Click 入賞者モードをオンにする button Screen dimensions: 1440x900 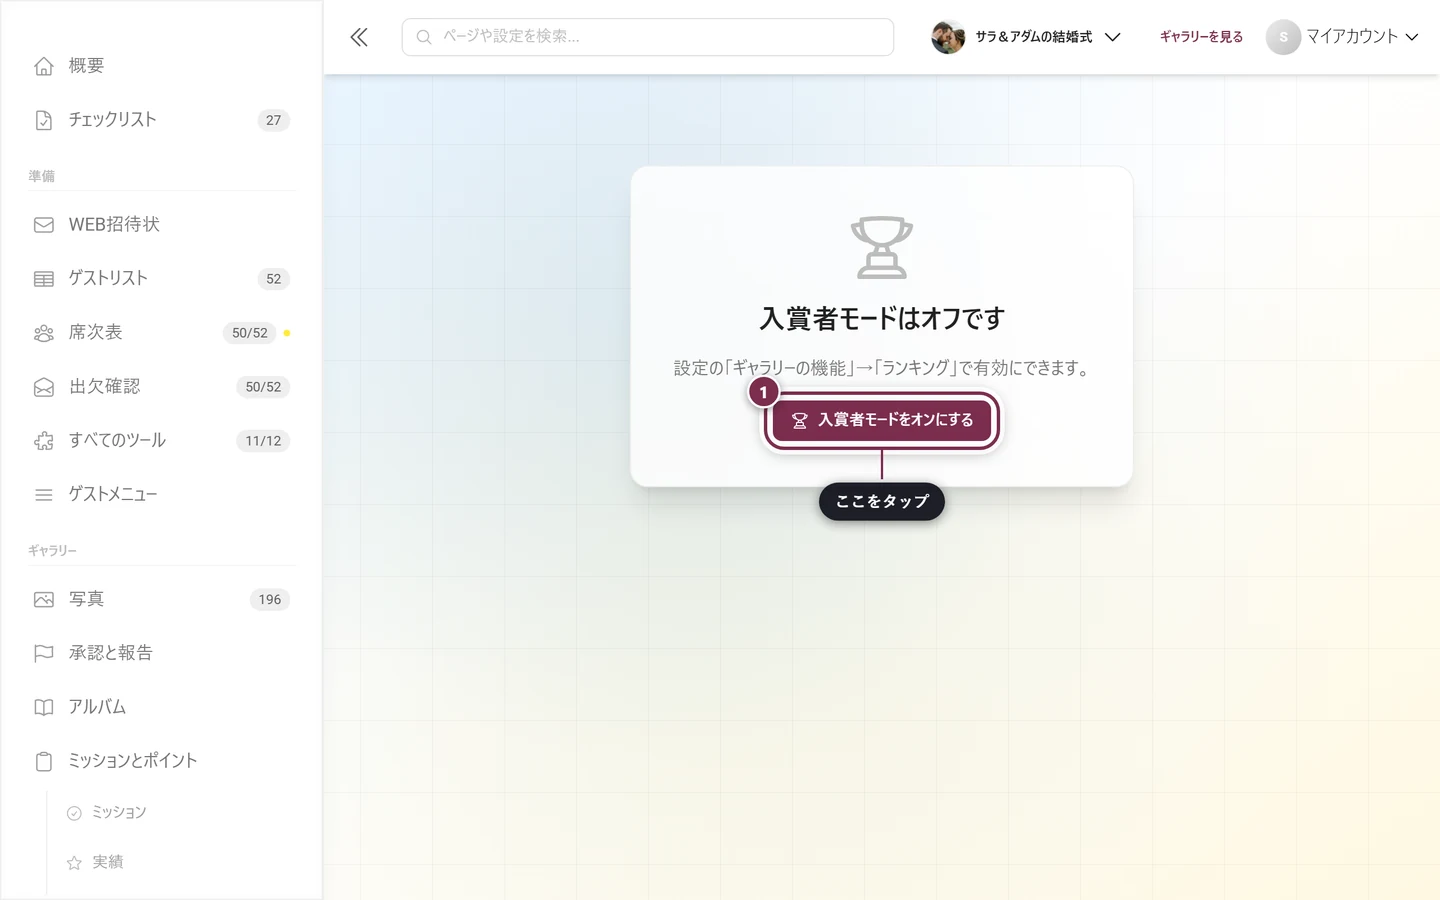pyautogui.click(x=881, y=420)
